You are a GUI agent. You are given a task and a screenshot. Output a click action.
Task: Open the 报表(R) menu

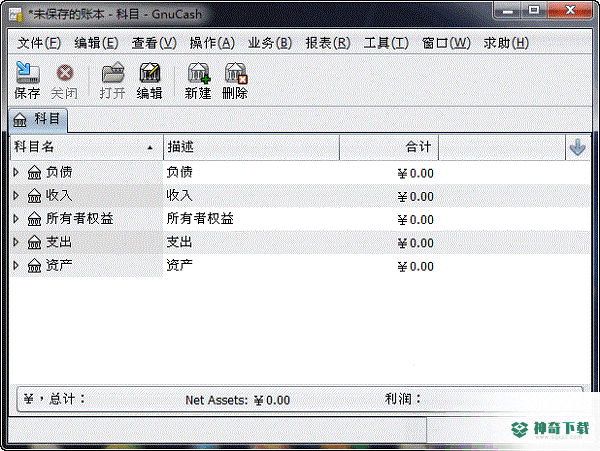tap(328, 43)
